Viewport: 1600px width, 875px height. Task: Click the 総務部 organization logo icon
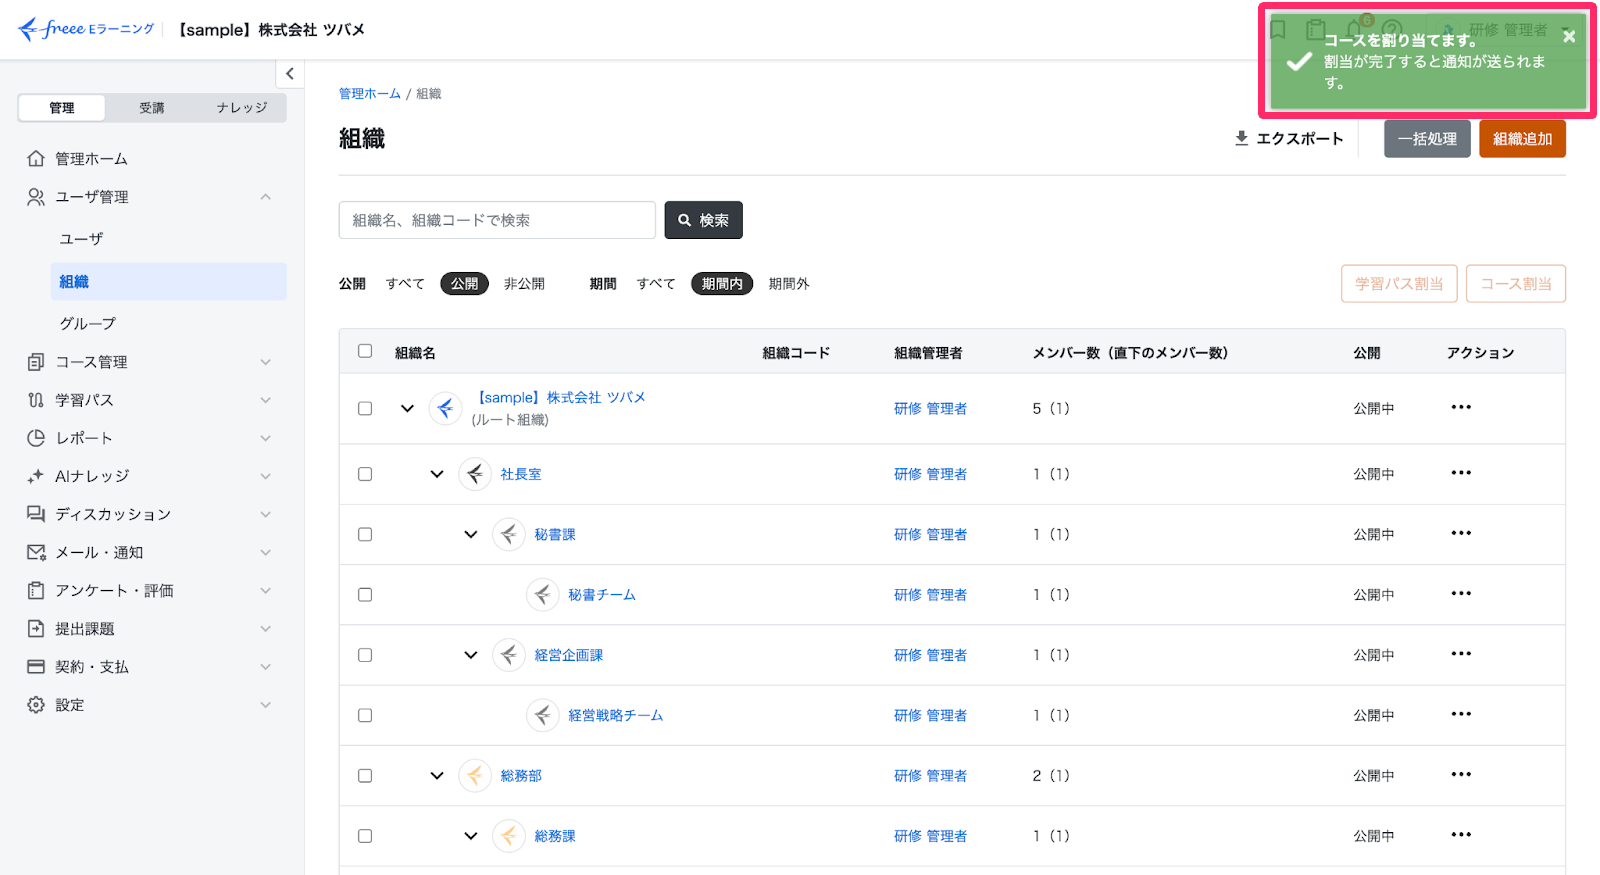click(475, 776)
